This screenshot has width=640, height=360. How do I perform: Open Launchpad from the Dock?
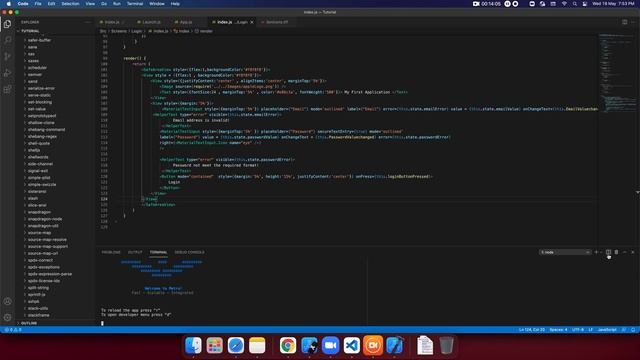(214, 346)
